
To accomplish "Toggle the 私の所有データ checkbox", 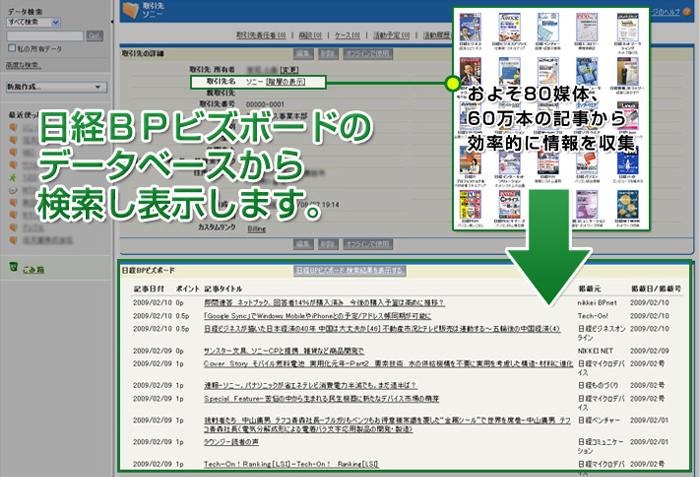I will (12, 47).
